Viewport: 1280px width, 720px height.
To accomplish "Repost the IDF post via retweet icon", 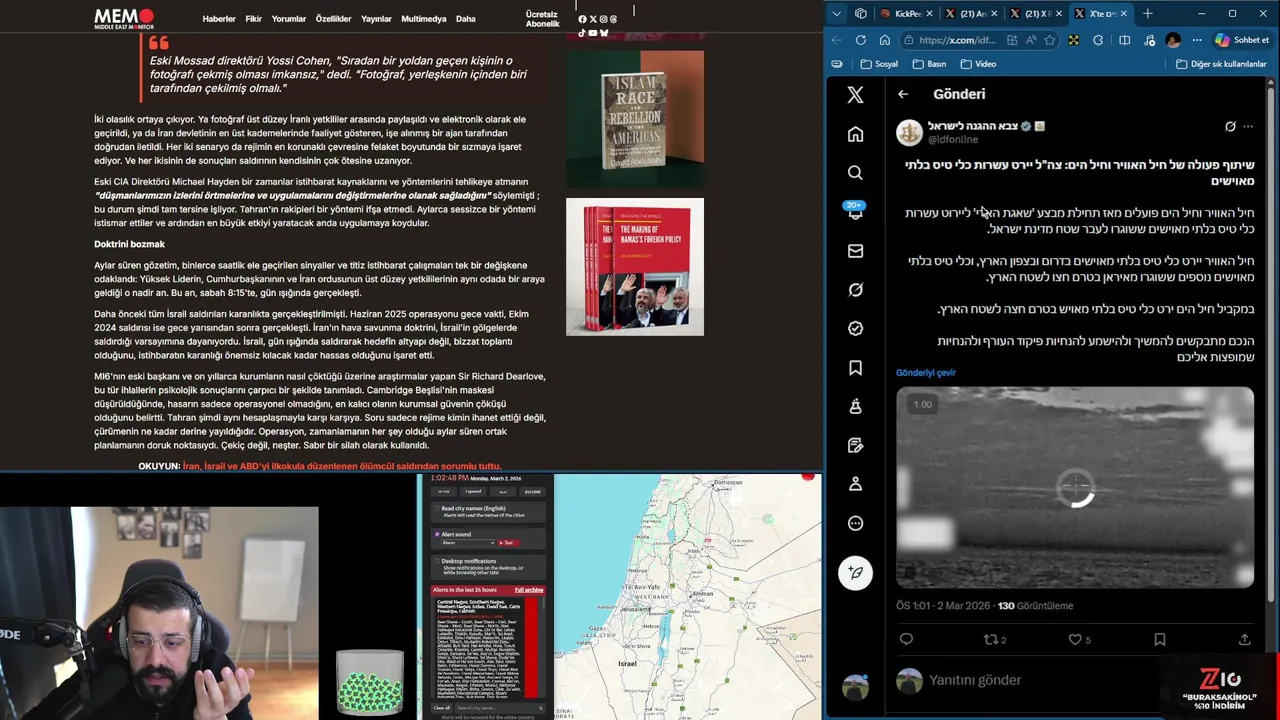I will click(x=991, y=639).
